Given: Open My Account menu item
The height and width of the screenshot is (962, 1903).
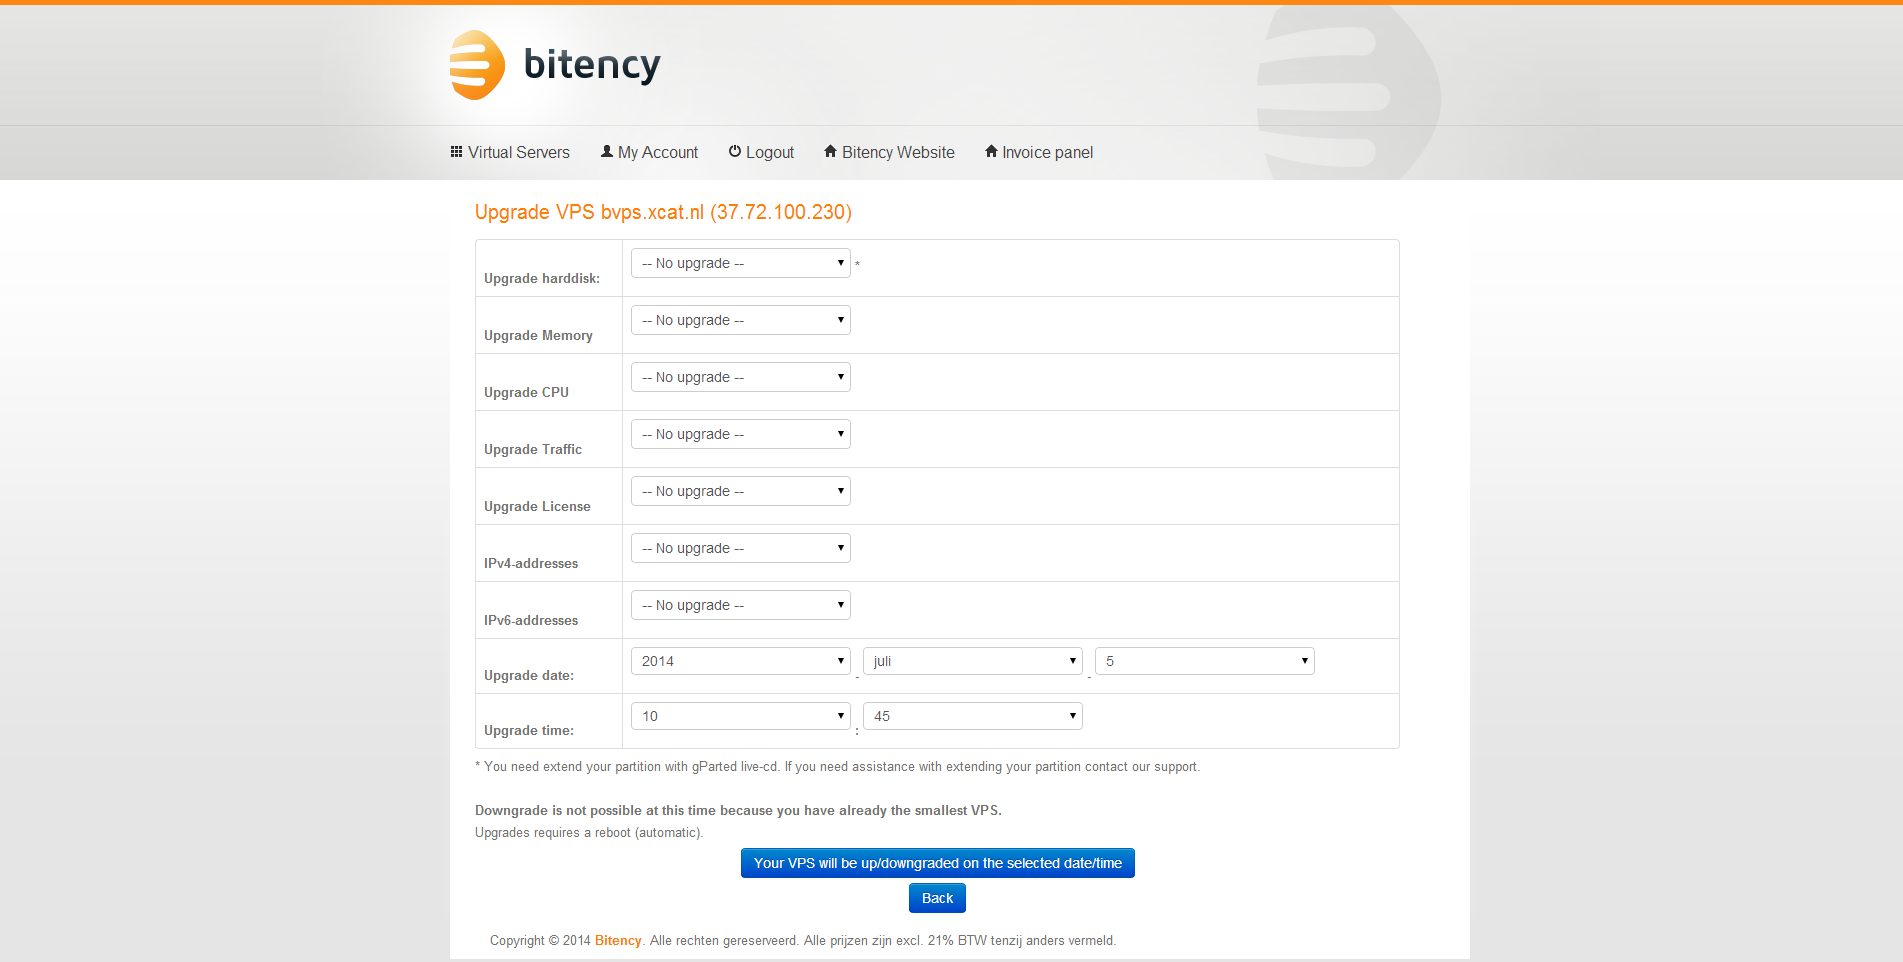Looking at the screenshot, I should click(x=658, y=152).
